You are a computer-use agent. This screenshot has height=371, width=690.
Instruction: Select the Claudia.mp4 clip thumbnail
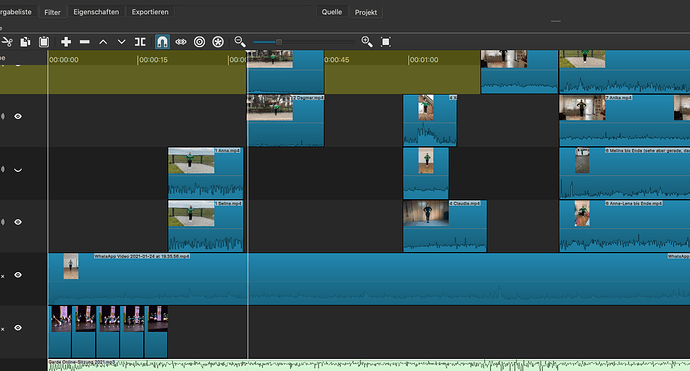[x=426, y=213]
